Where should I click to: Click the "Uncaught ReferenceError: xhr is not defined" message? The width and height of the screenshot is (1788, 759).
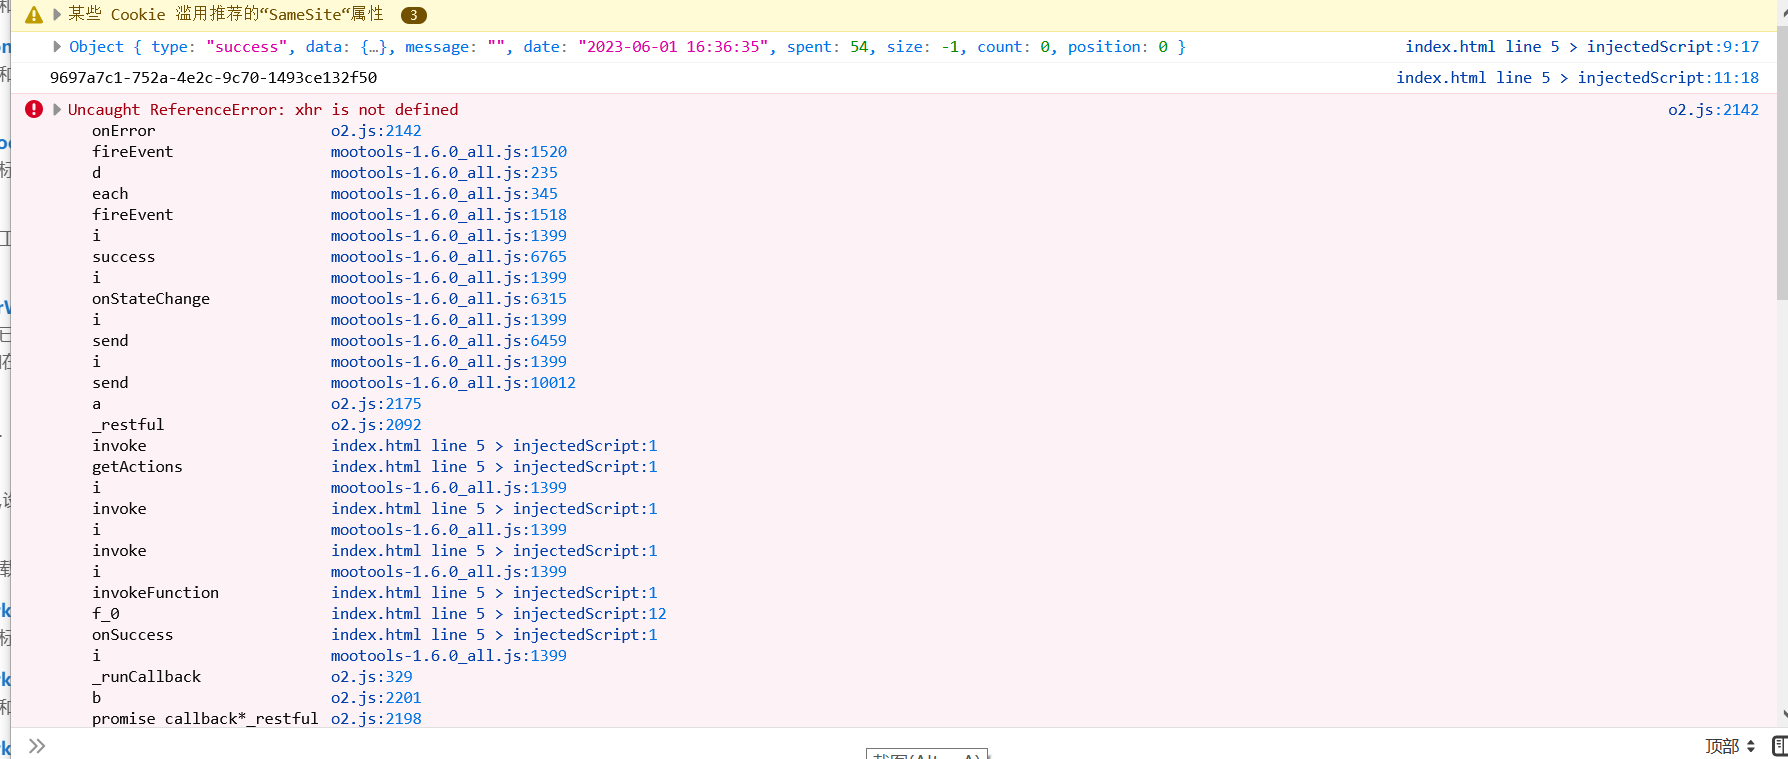(263, 110)
